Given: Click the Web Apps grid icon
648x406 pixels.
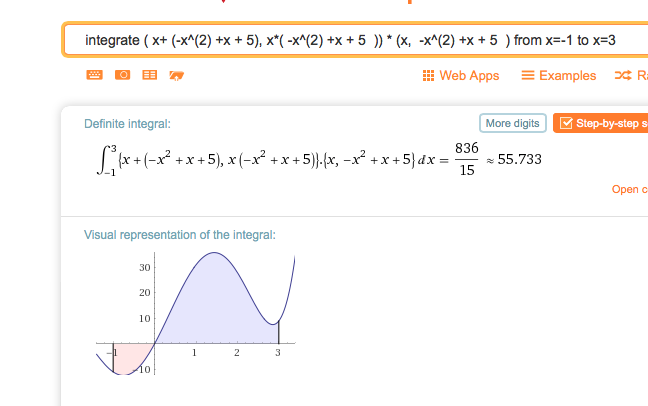Looking at the screenshot, I should [x=428, y=76].
